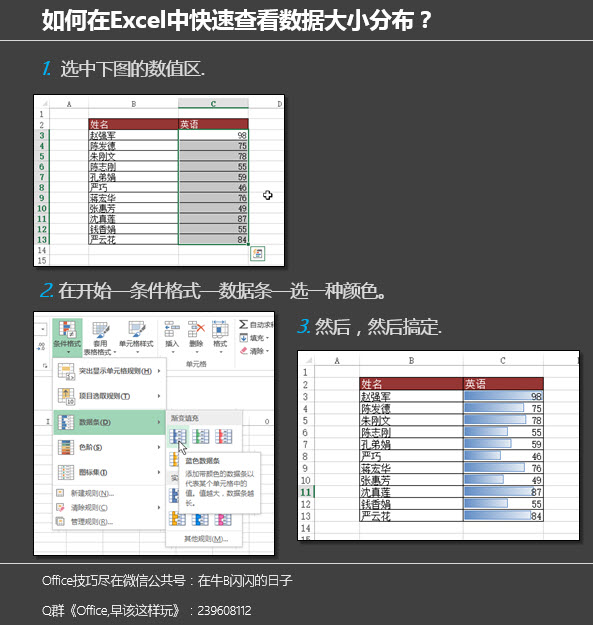This screenshot has height=625, width=593.
Task: Click the 套用表格格式 table format icon
Action: (x=100, y=330)
